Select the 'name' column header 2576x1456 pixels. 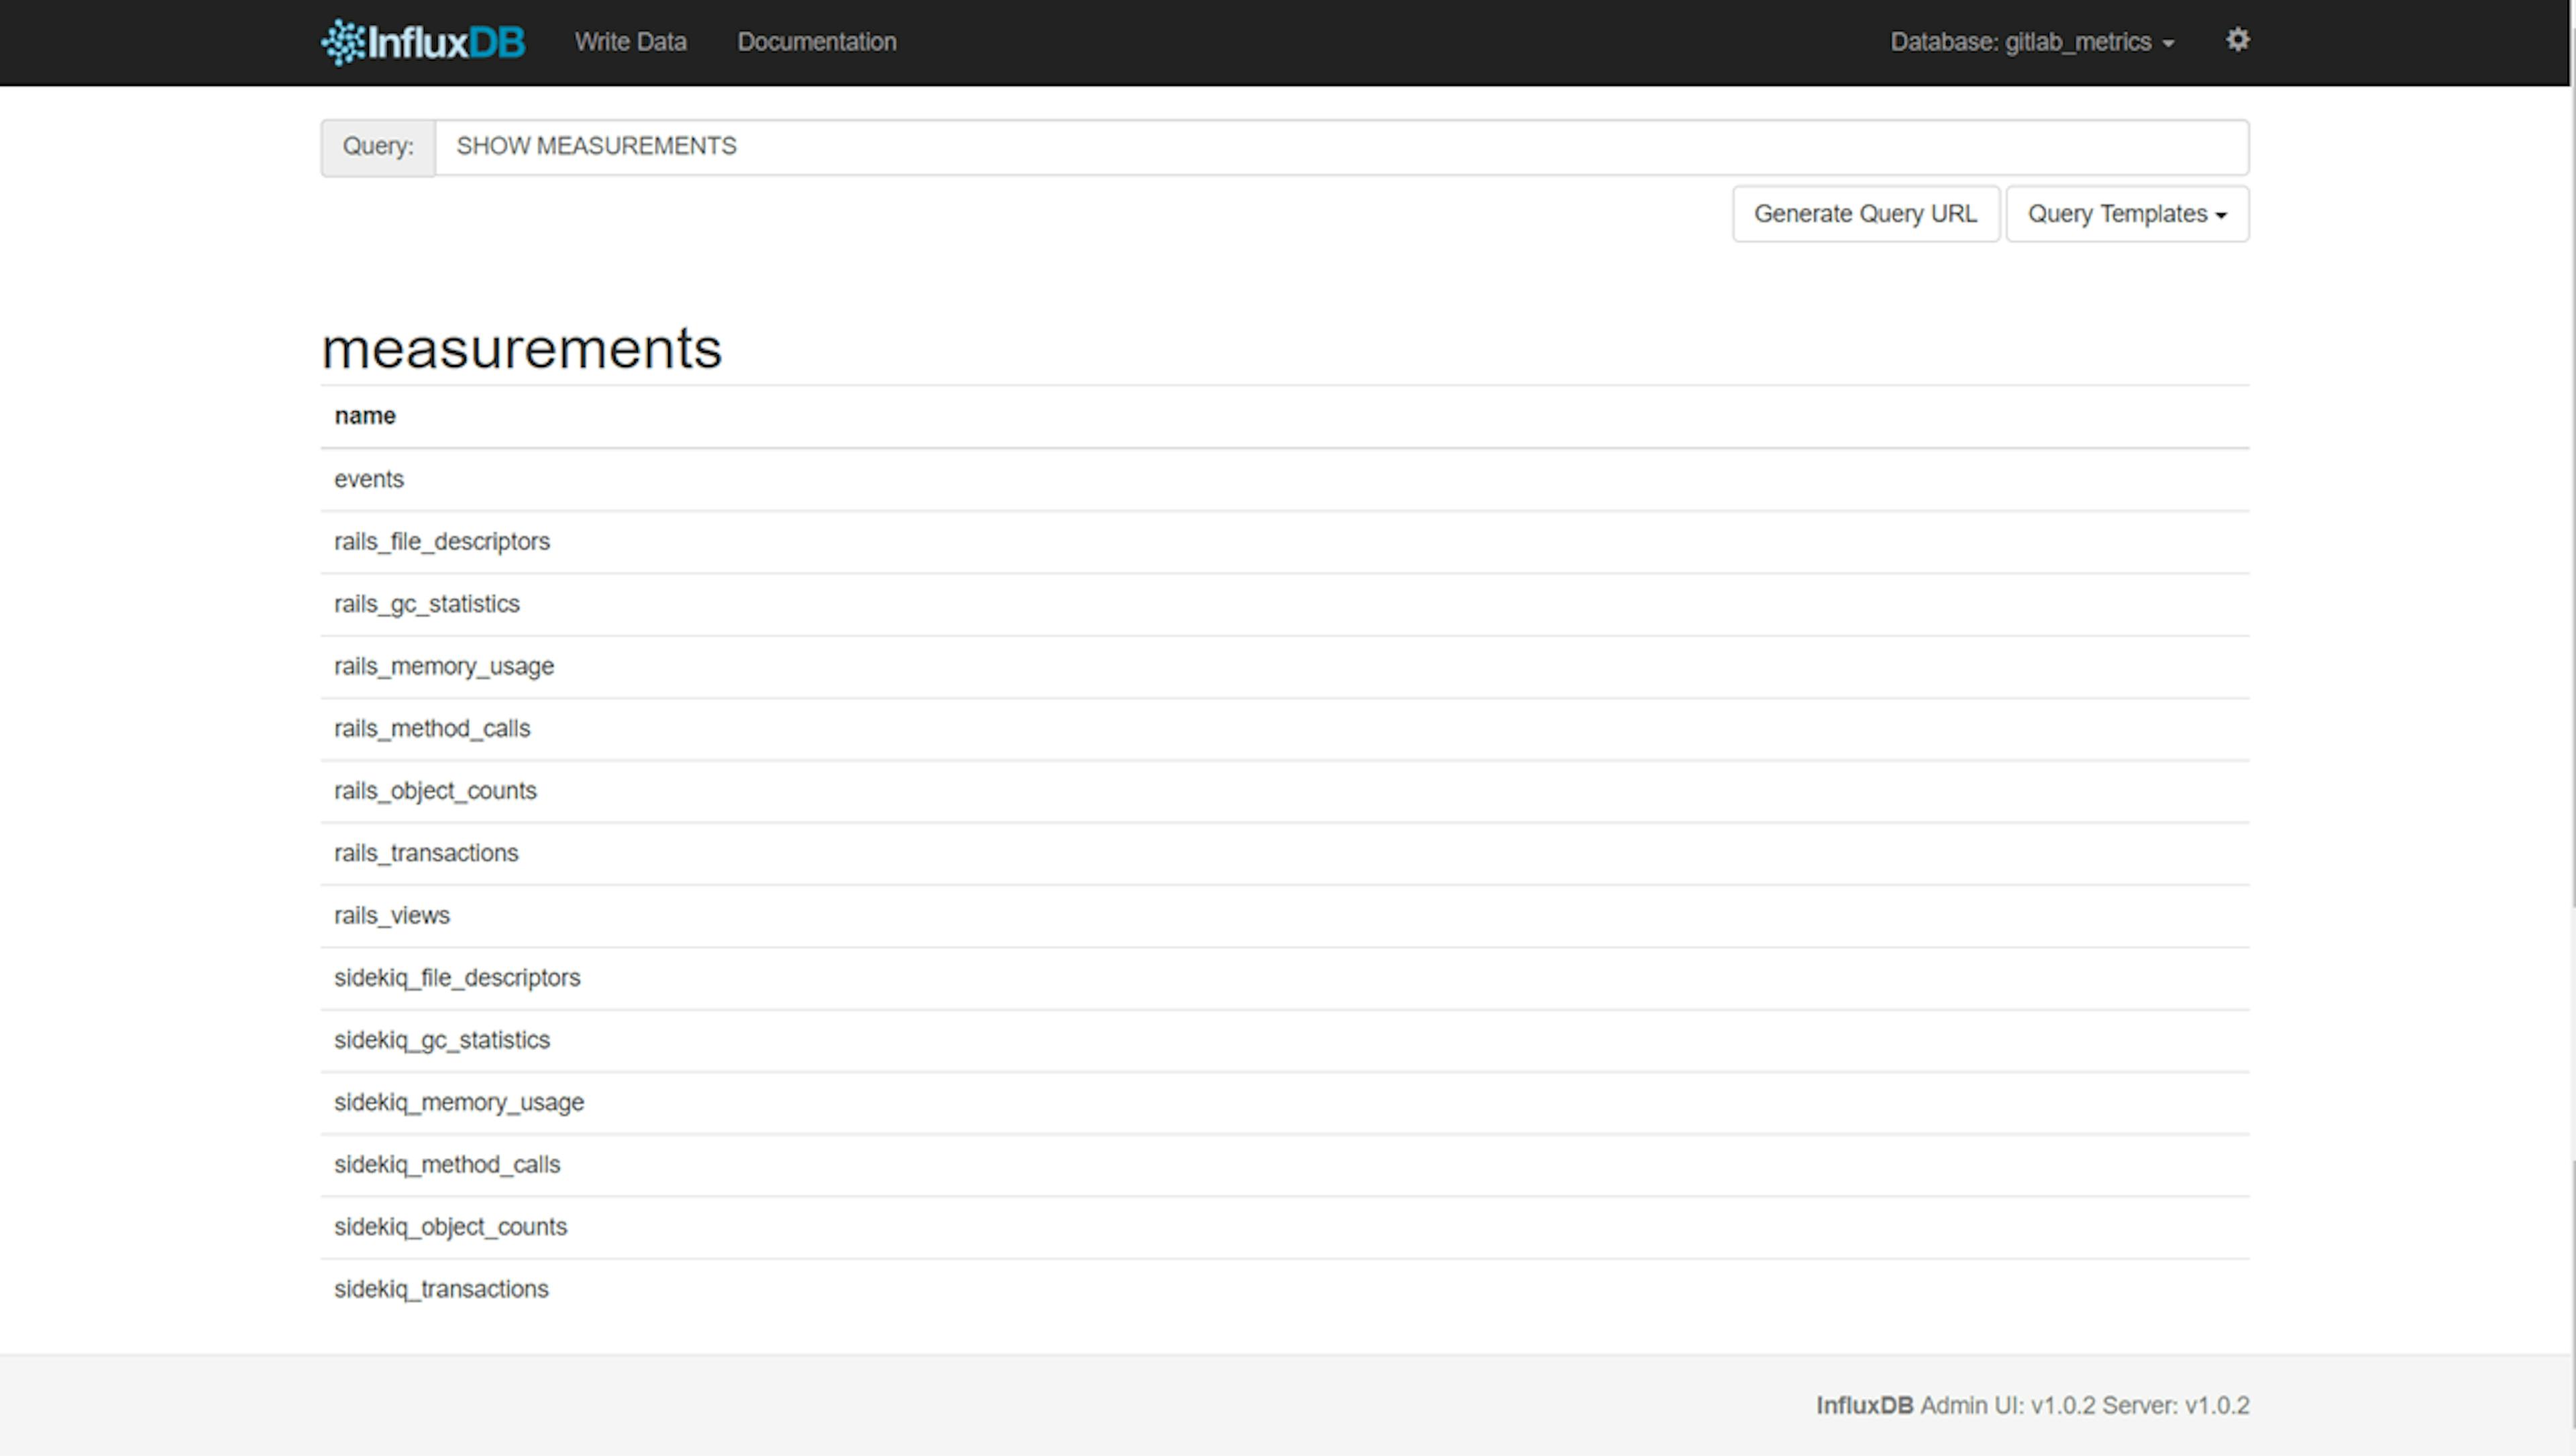click(x=1285, y=416)
